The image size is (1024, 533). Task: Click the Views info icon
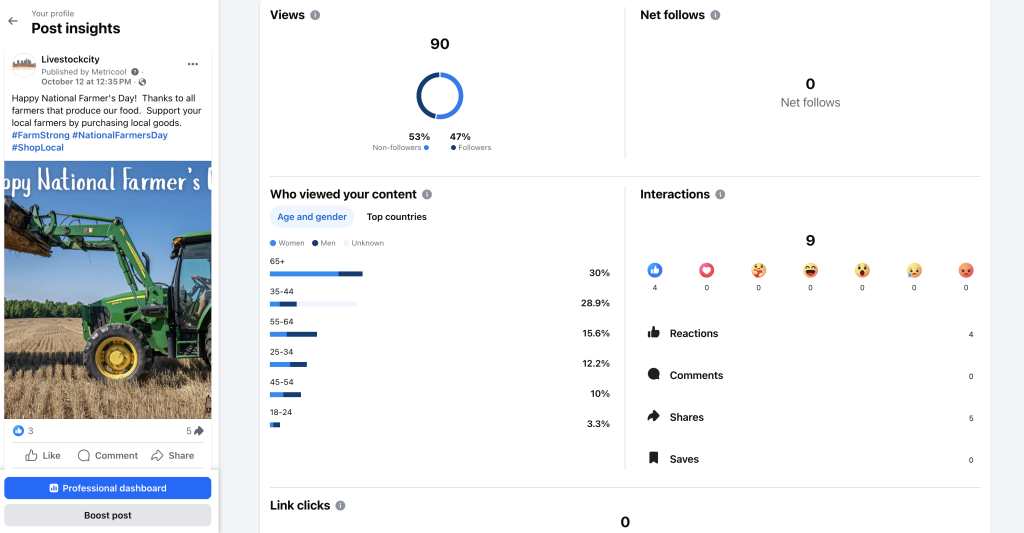click(315, 15)
